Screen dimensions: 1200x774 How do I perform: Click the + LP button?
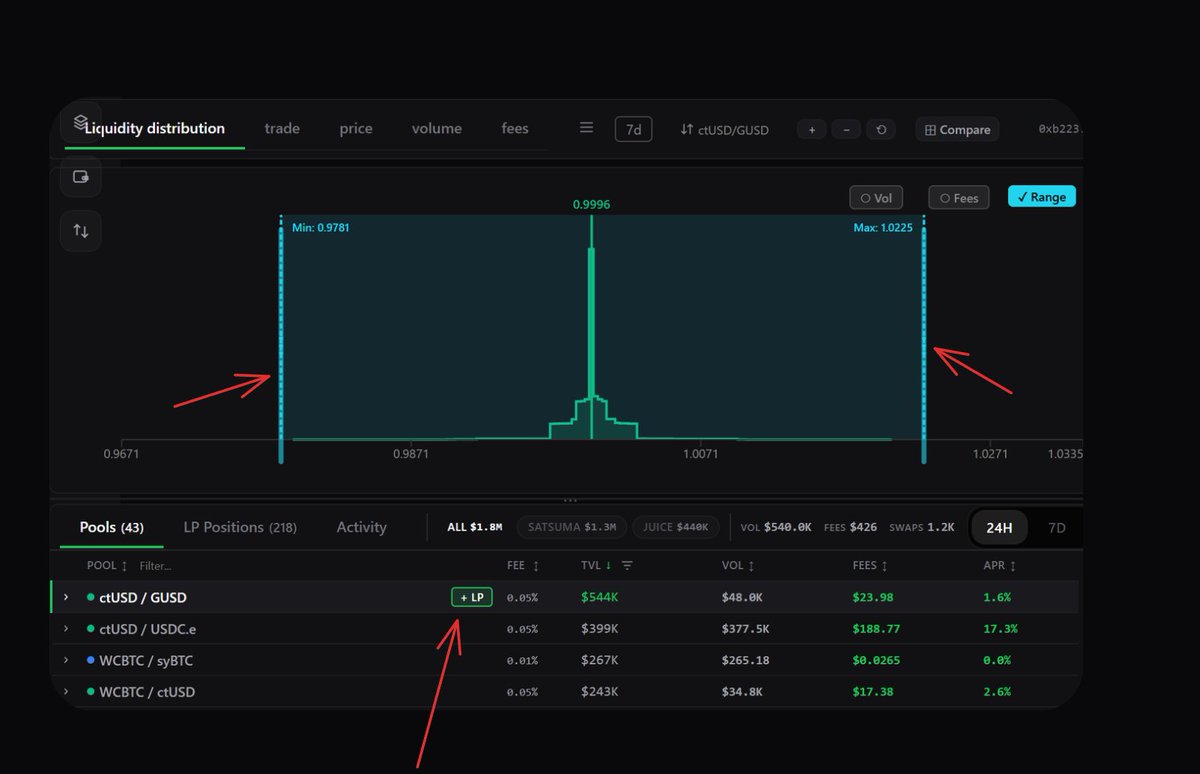472,597
